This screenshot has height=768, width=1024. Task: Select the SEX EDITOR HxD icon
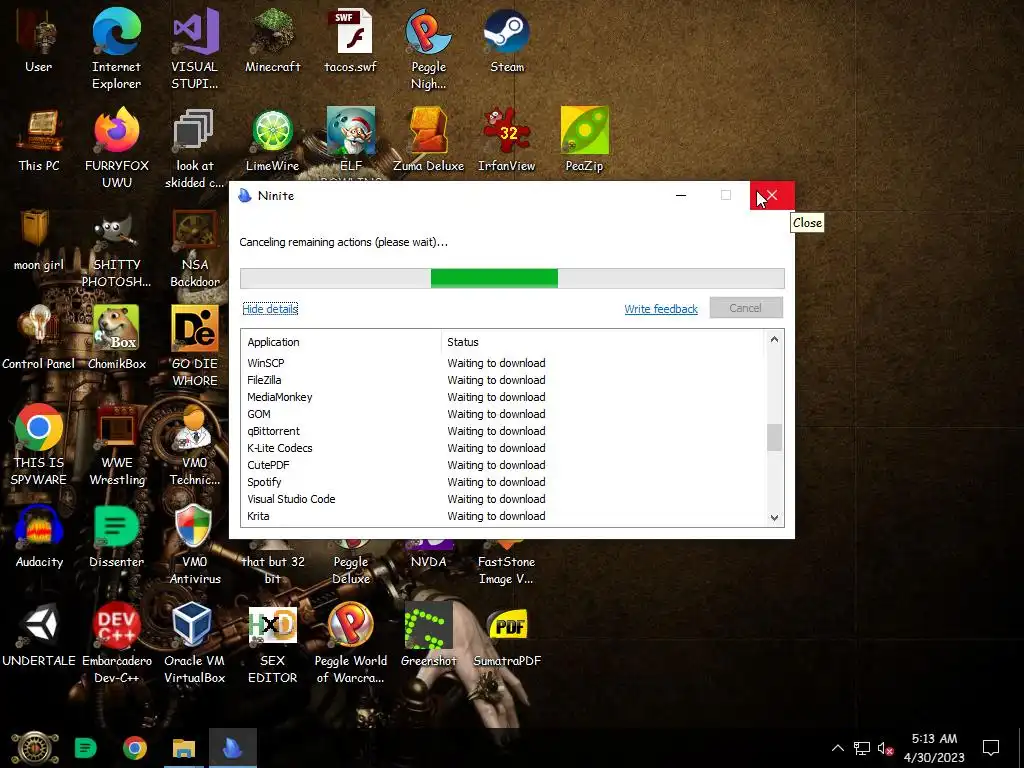(272, 643)
